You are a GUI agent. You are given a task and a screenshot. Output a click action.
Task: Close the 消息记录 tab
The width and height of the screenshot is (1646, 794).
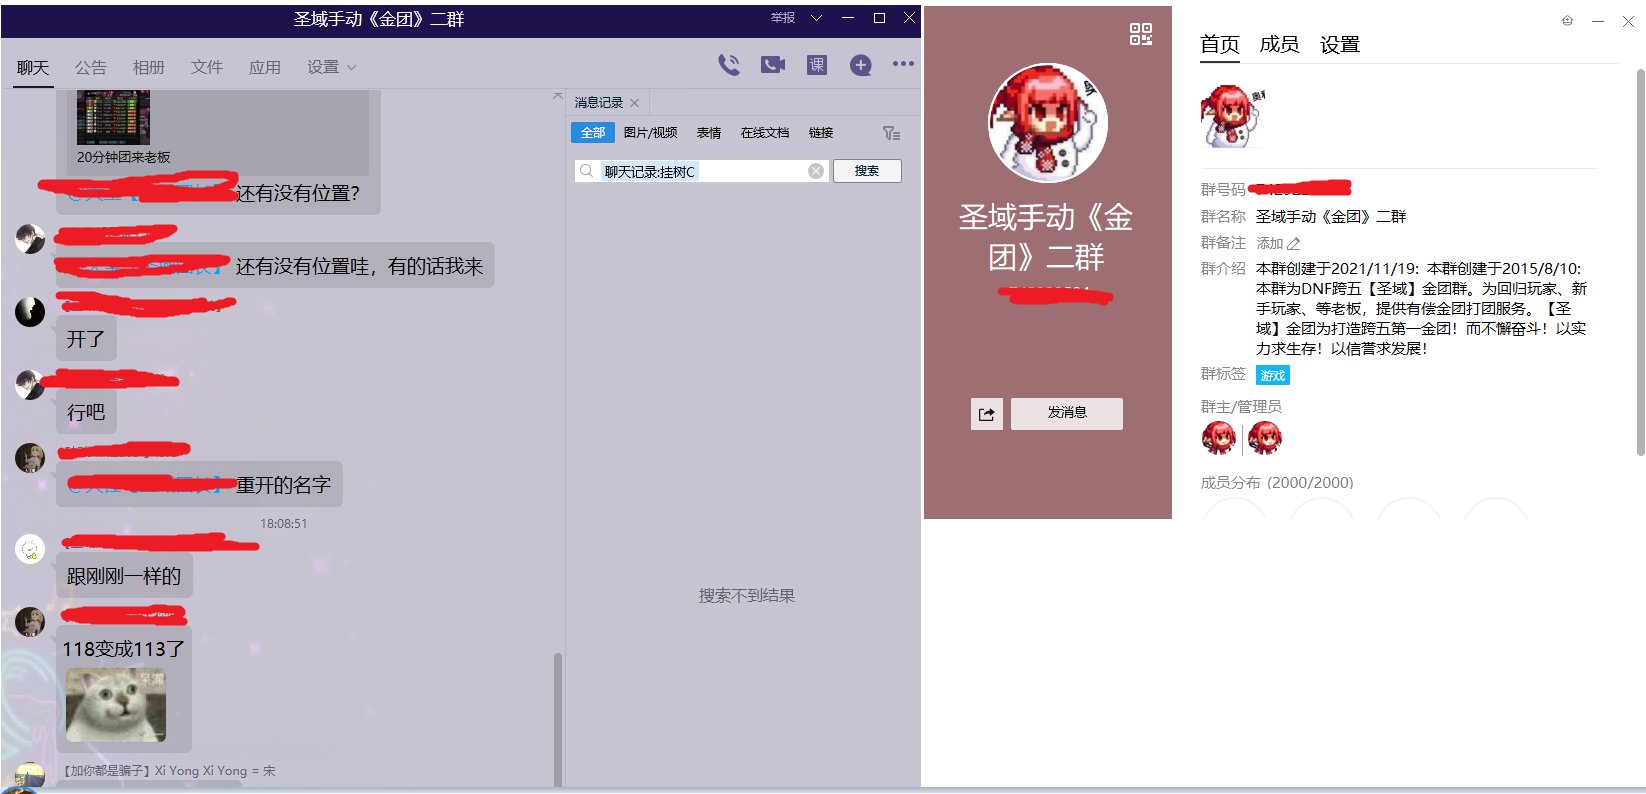pyautogui.click(x=634, y=103)
